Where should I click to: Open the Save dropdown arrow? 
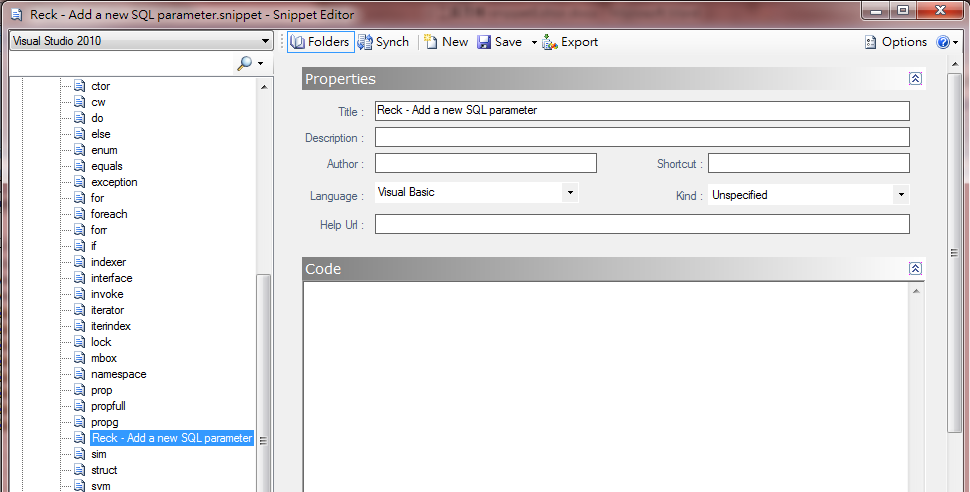pos(534,43)
